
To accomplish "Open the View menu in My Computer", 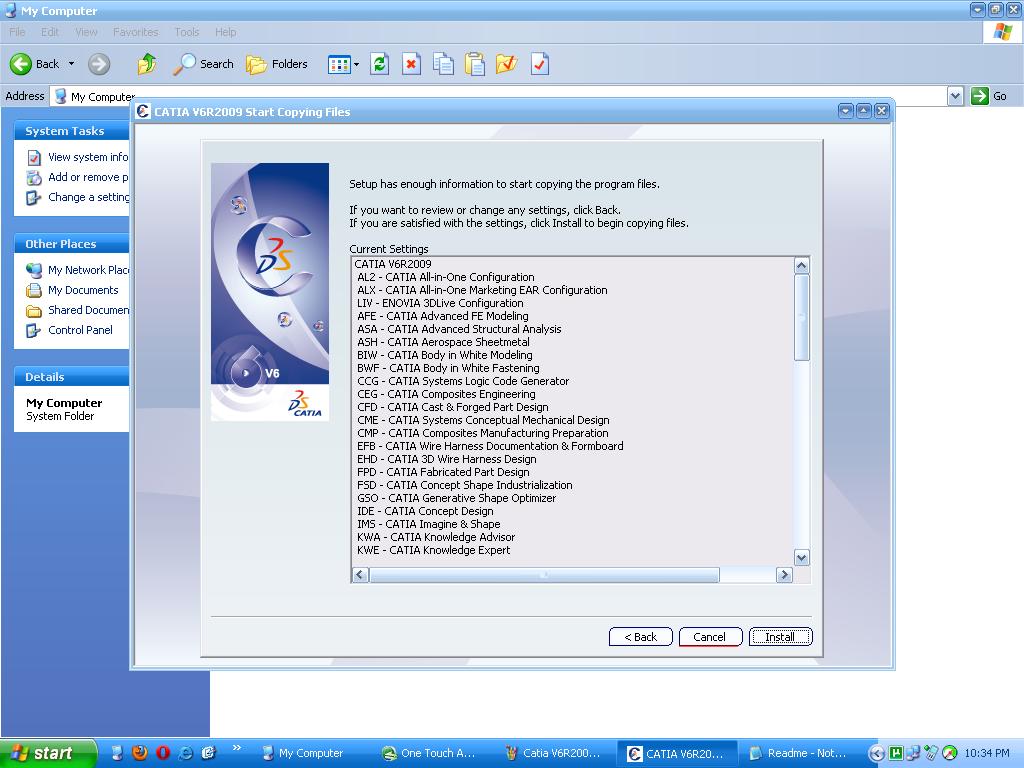I will click(x=86, y=32).
